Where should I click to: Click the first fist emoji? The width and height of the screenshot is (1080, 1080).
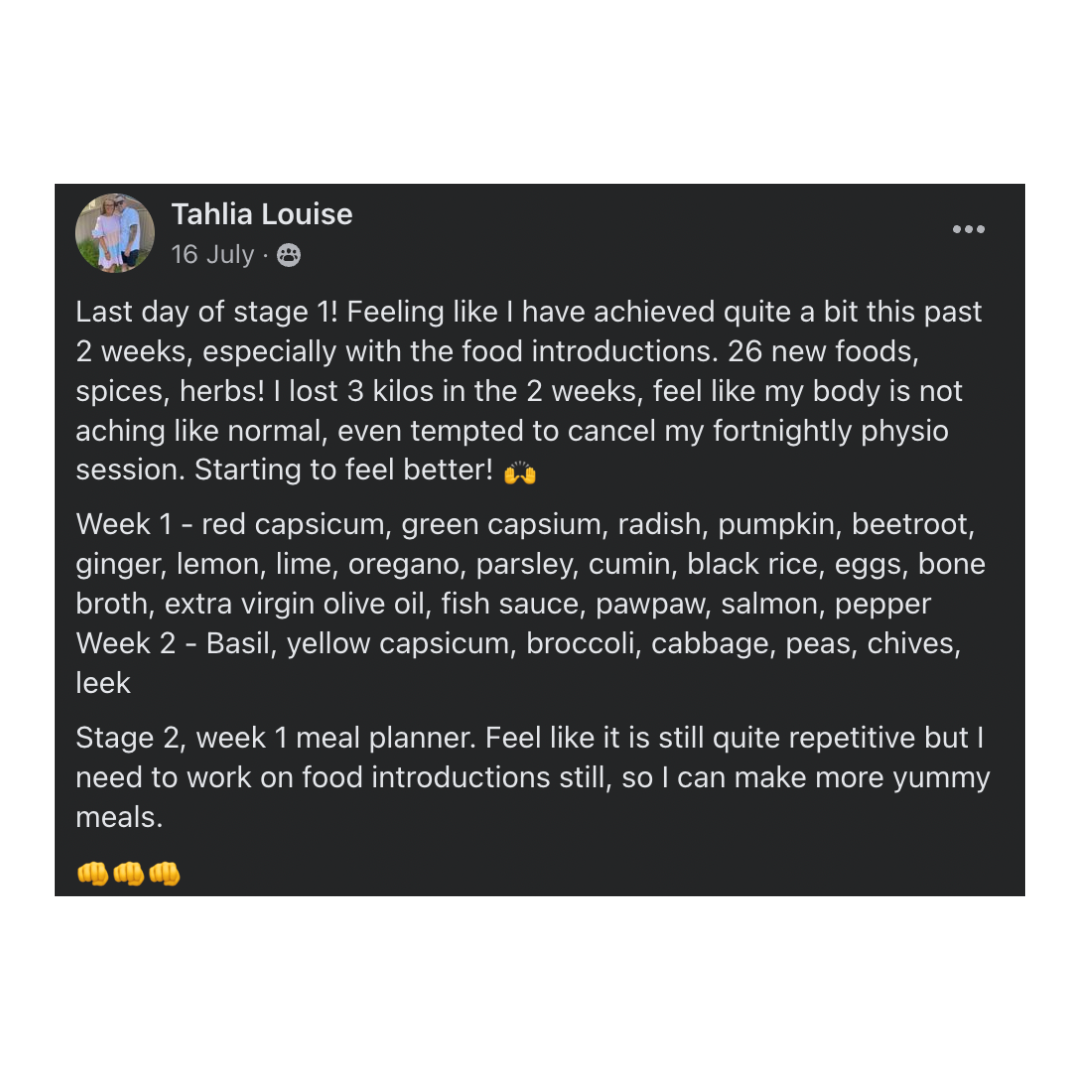point(92,874)
